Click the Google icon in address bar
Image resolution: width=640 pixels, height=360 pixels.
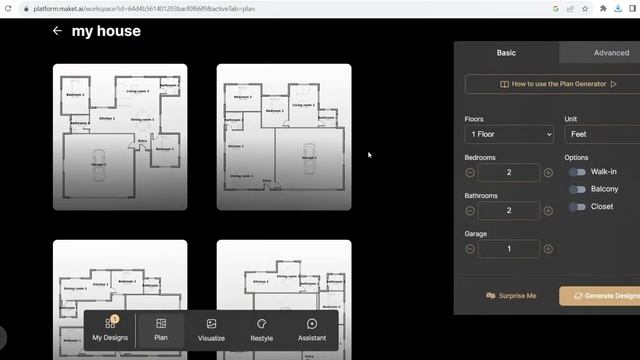click(x=556, y=9)
